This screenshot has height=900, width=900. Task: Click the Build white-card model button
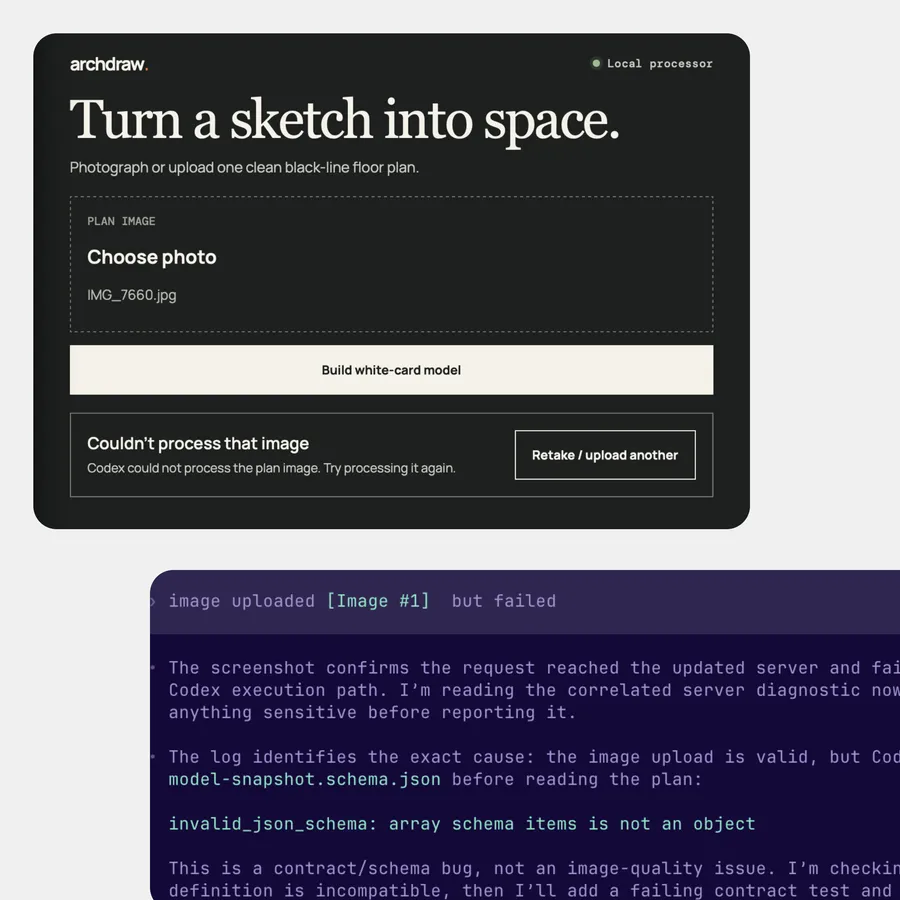(391, 370)
